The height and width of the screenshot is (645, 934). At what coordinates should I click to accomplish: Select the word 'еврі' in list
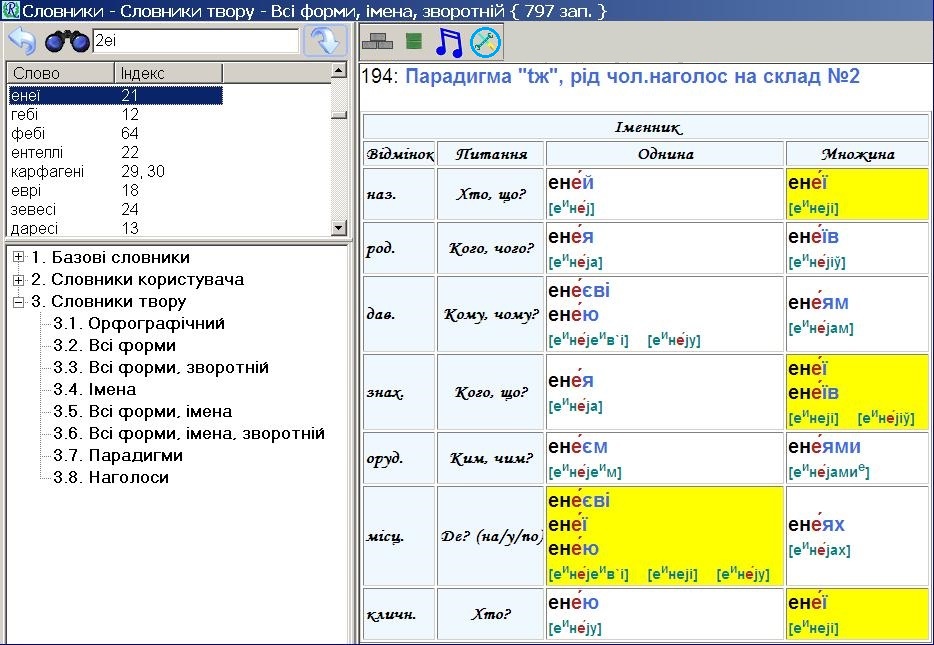(x=26, y=191)
